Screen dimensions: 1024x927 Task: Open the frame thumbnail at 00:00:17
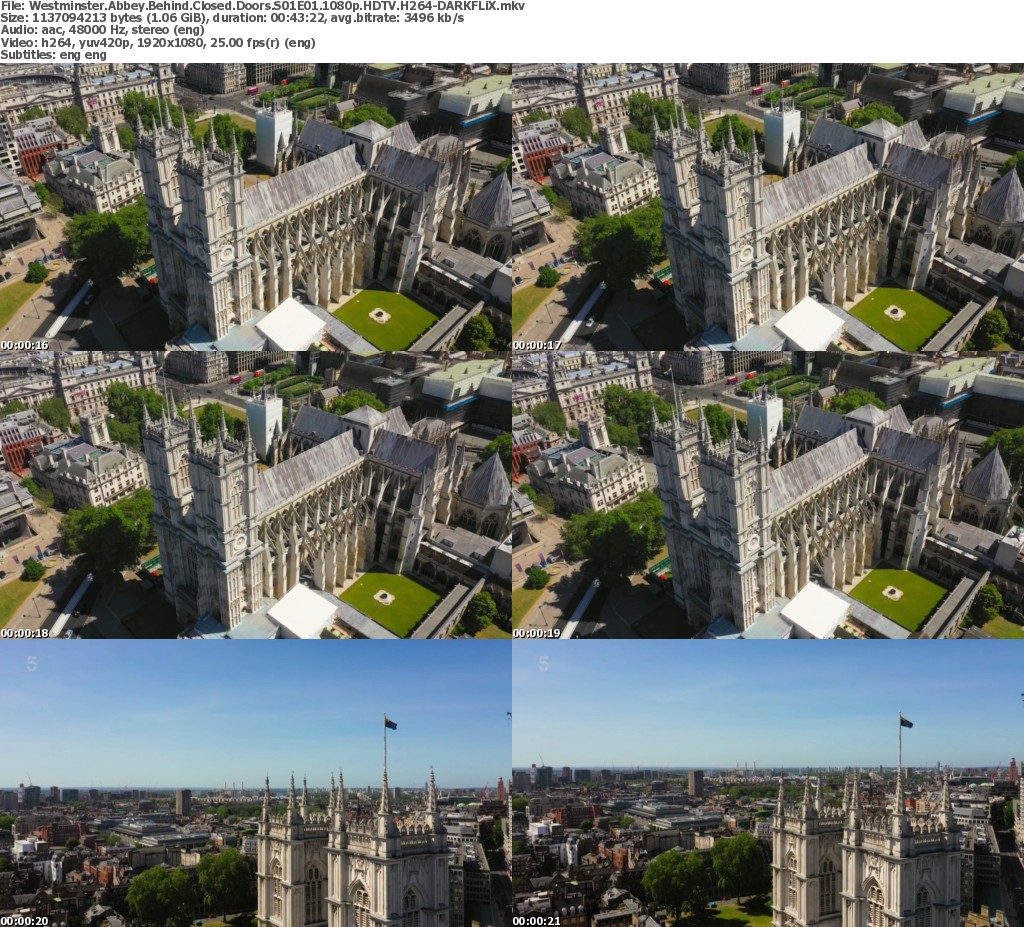coord(768,206)
